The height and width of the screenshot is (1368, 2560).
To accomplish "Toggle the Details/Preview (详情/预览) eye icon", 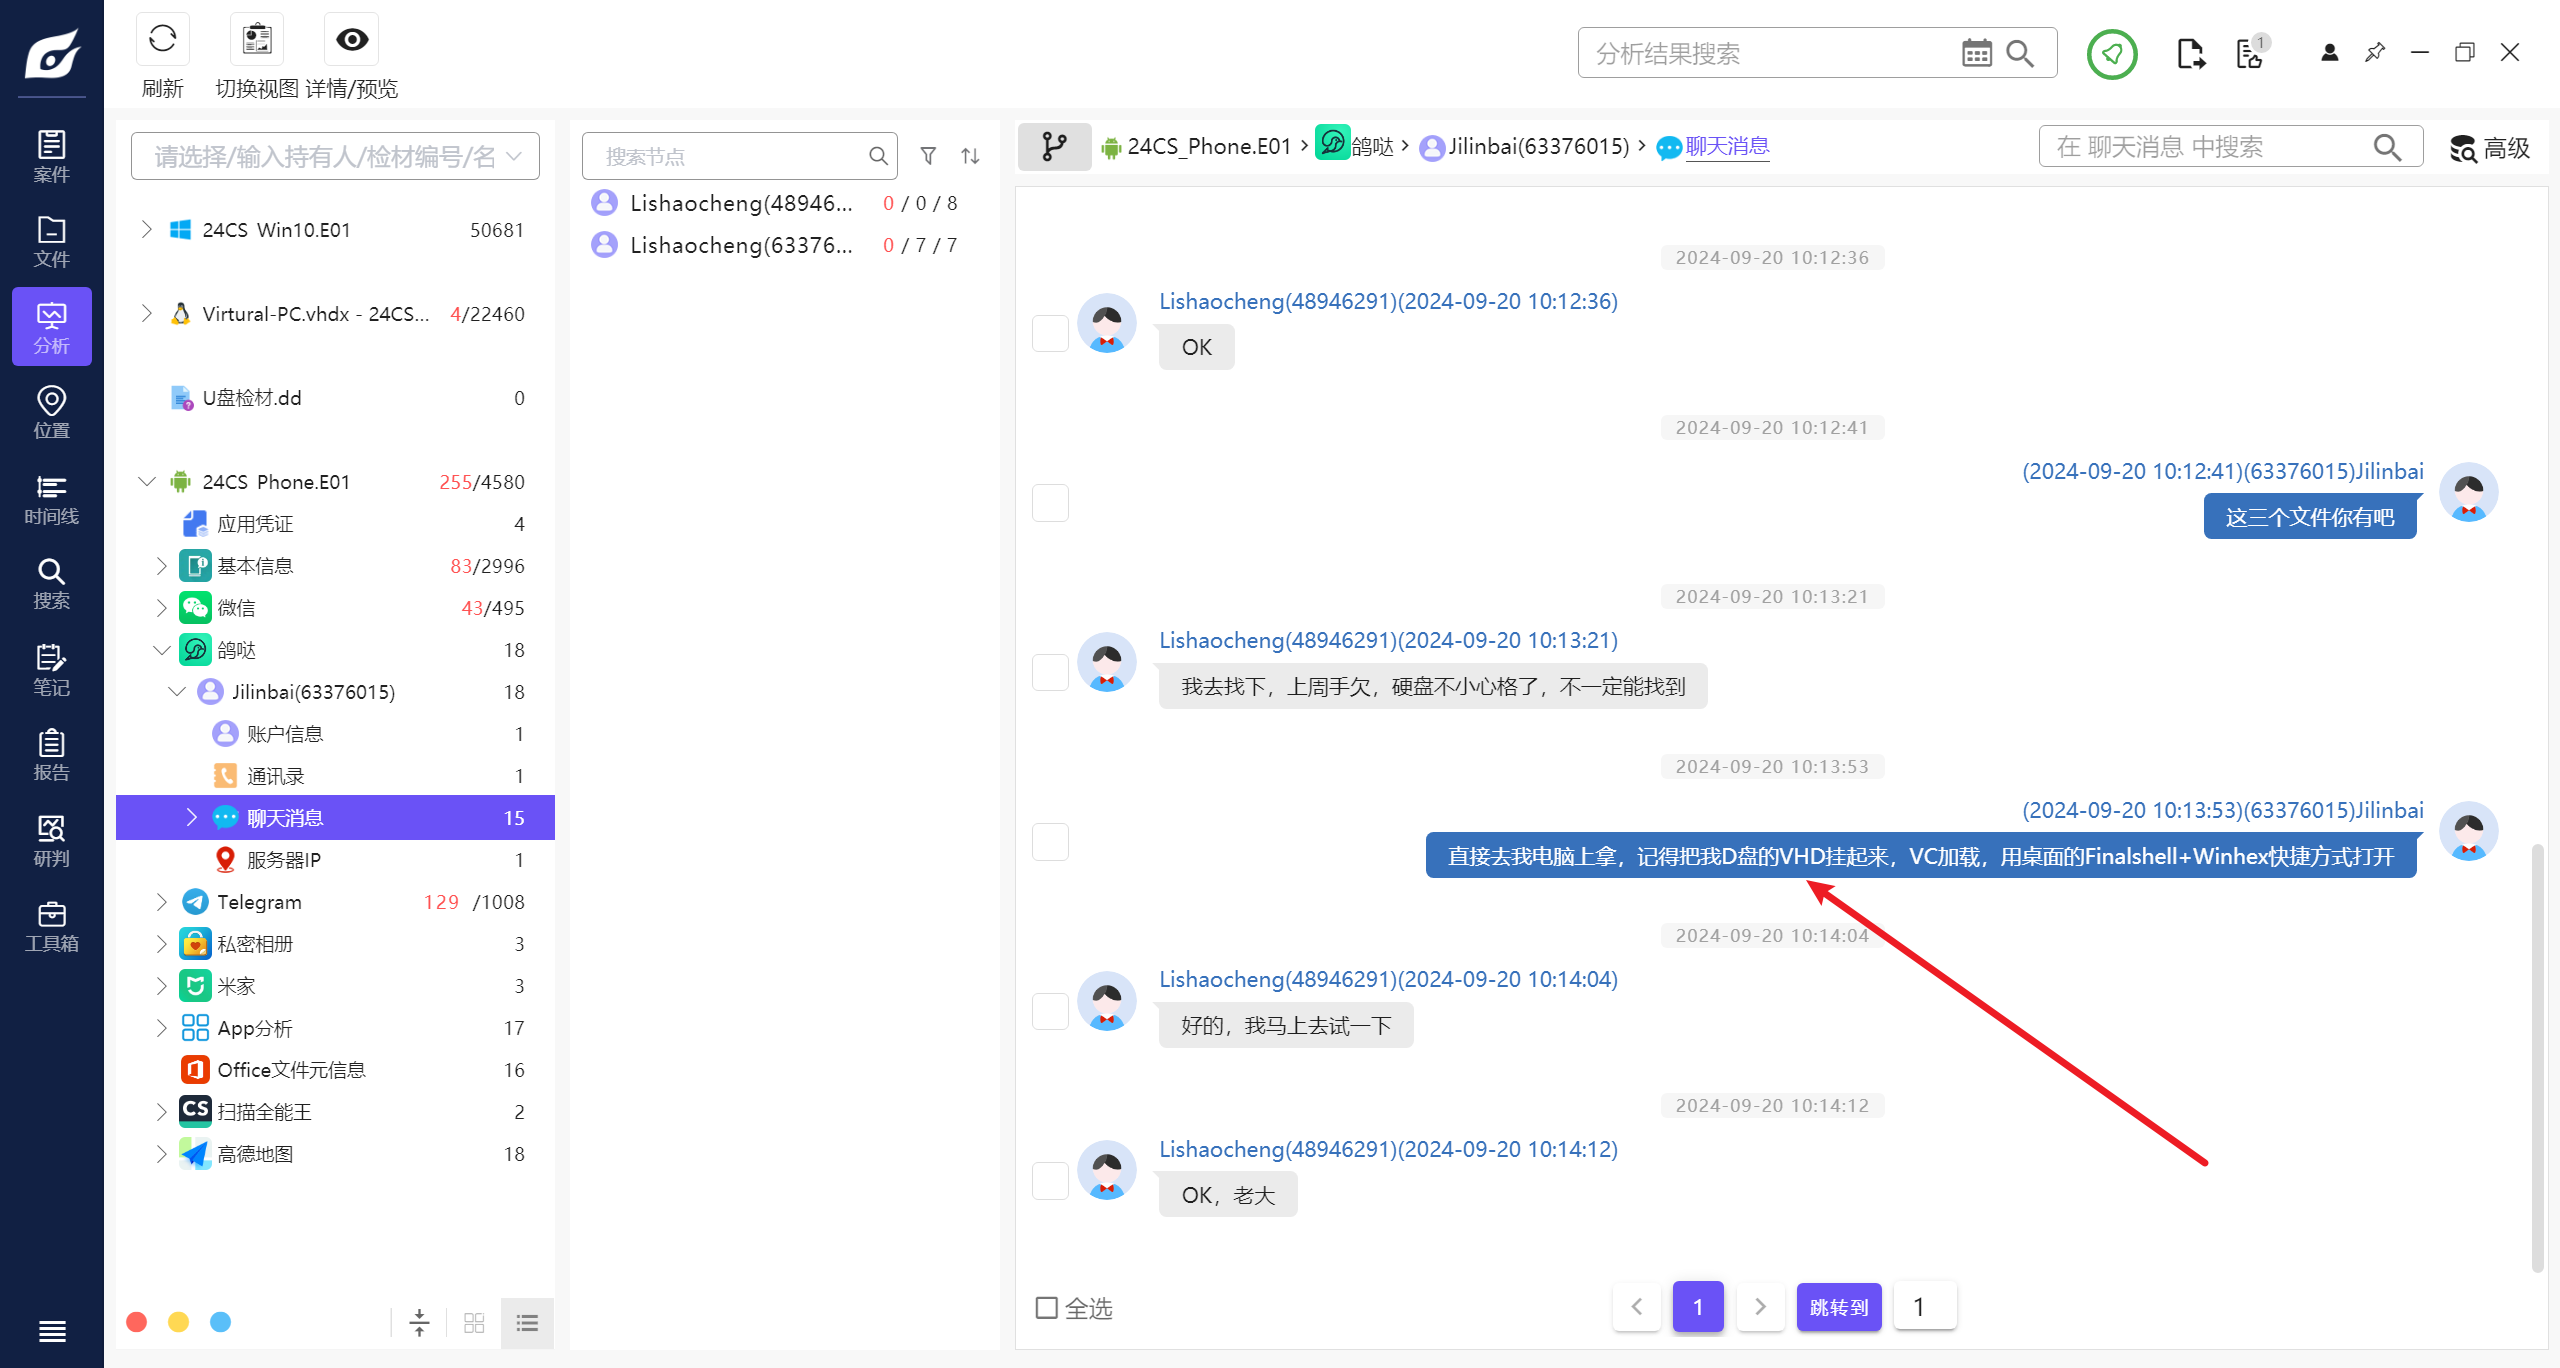I will (352, 40).
